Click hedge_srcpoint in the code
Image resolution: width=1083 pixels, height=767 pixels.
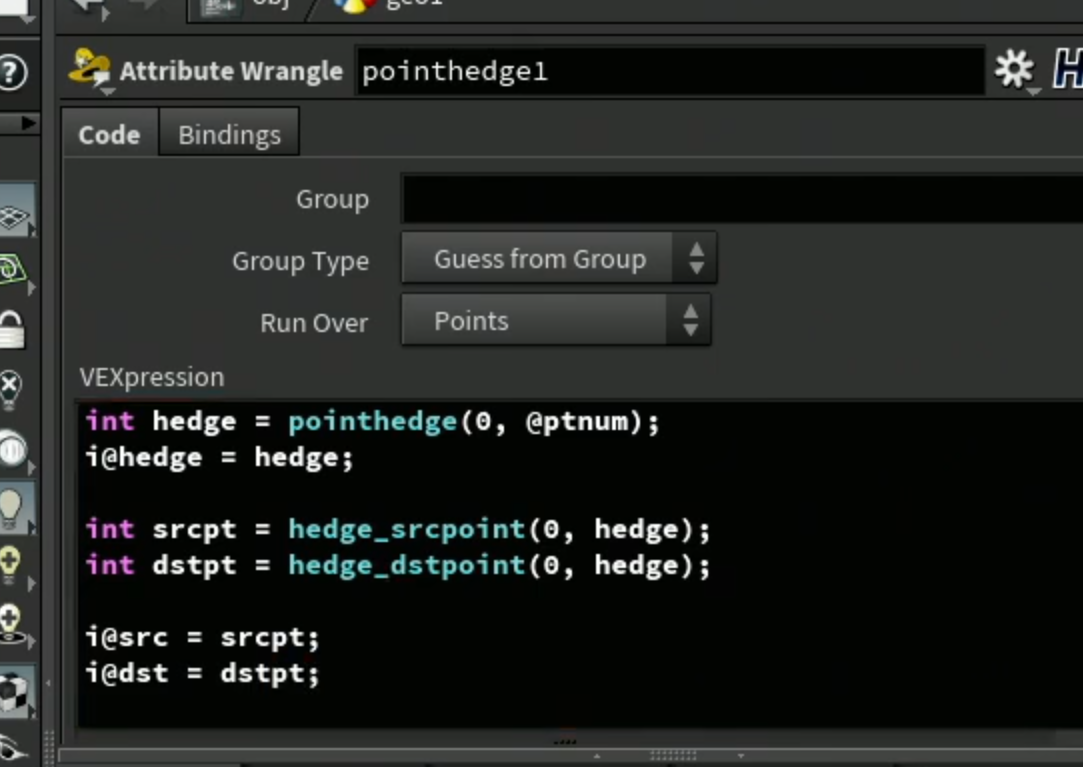coord(407,529)
